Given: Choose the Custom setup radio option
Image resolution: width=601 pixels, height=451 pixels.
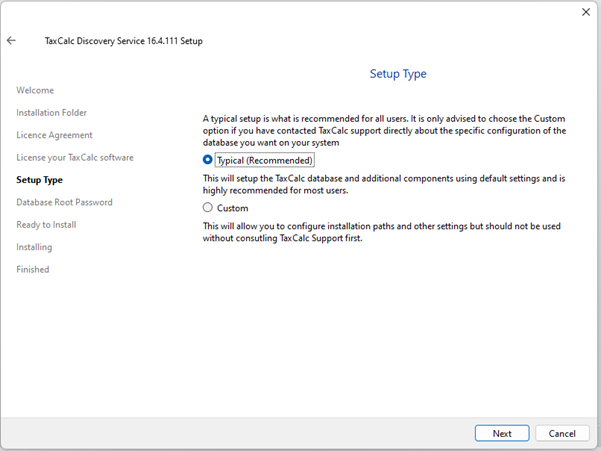Looking at the screenshot, I should click(208, 208).
